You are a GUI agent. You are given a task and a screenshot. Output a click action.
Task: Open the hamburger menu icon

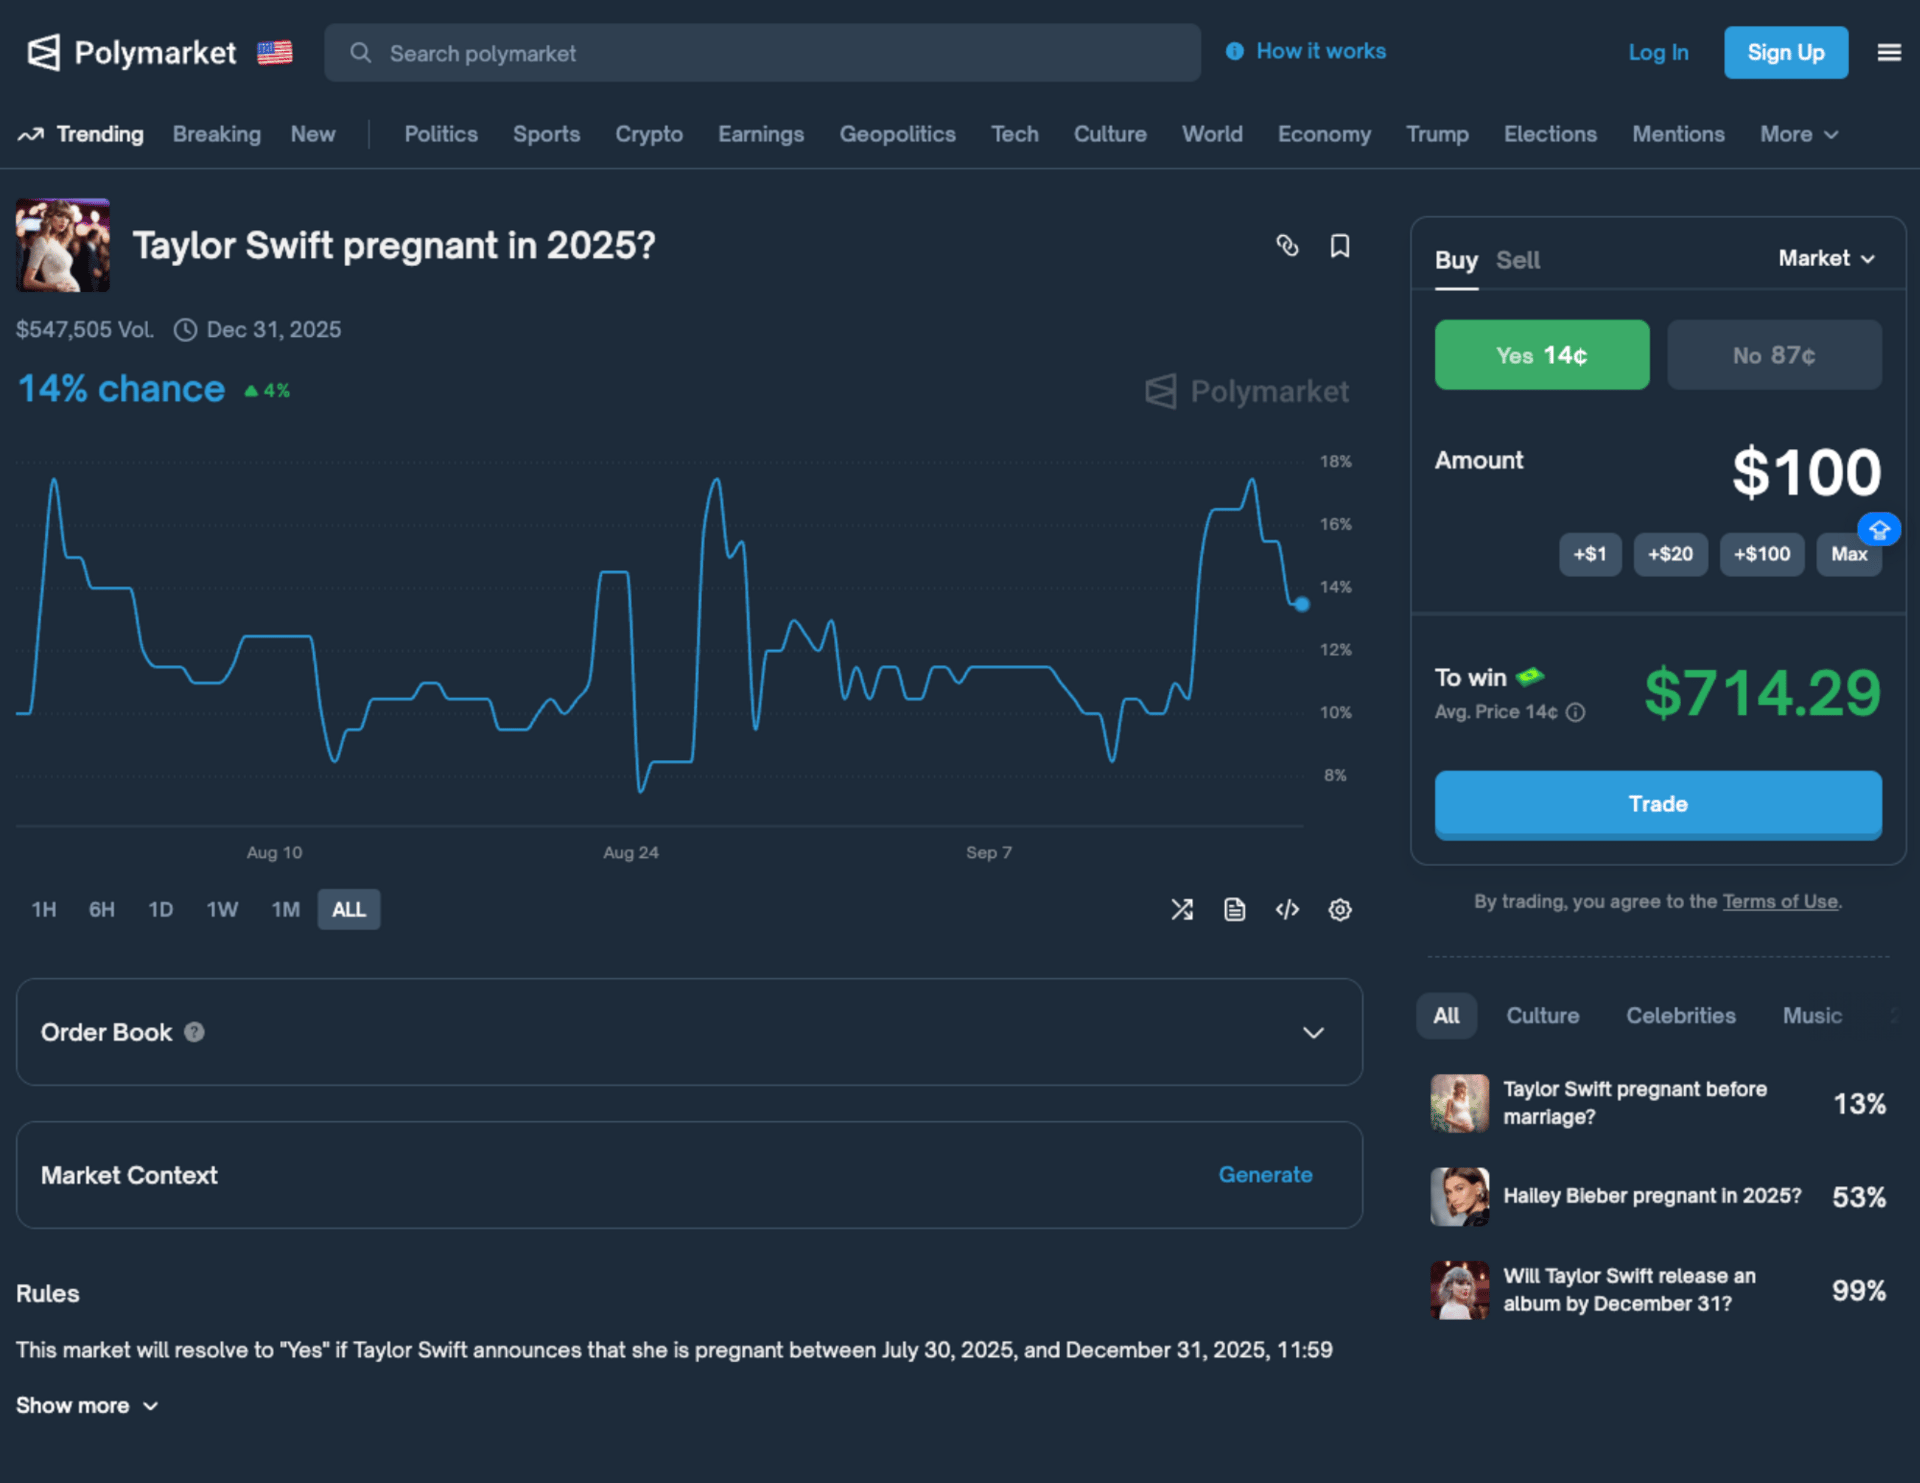pos(1889,53)
